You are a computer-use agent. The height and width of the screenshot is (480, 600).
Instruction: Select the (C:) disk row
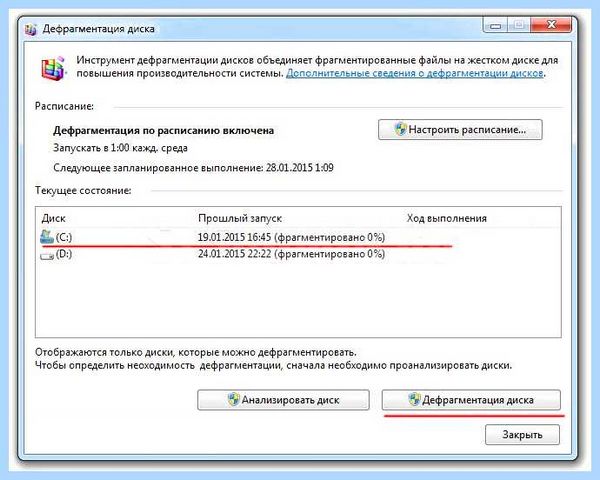[298, 237]
